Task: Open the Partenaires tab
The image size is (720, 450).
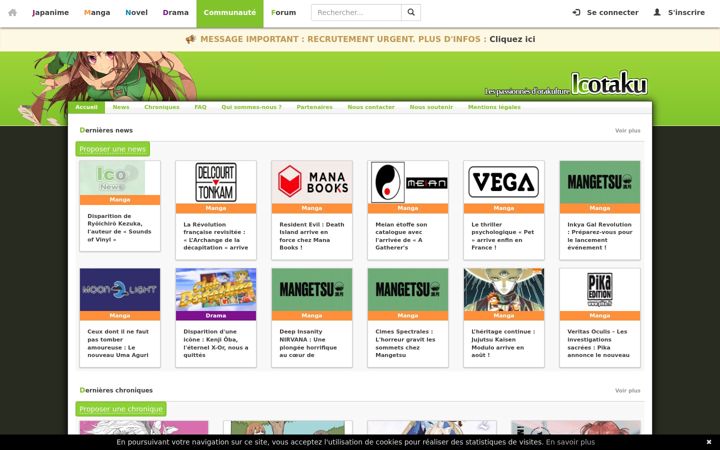Action: coord(315,107)
